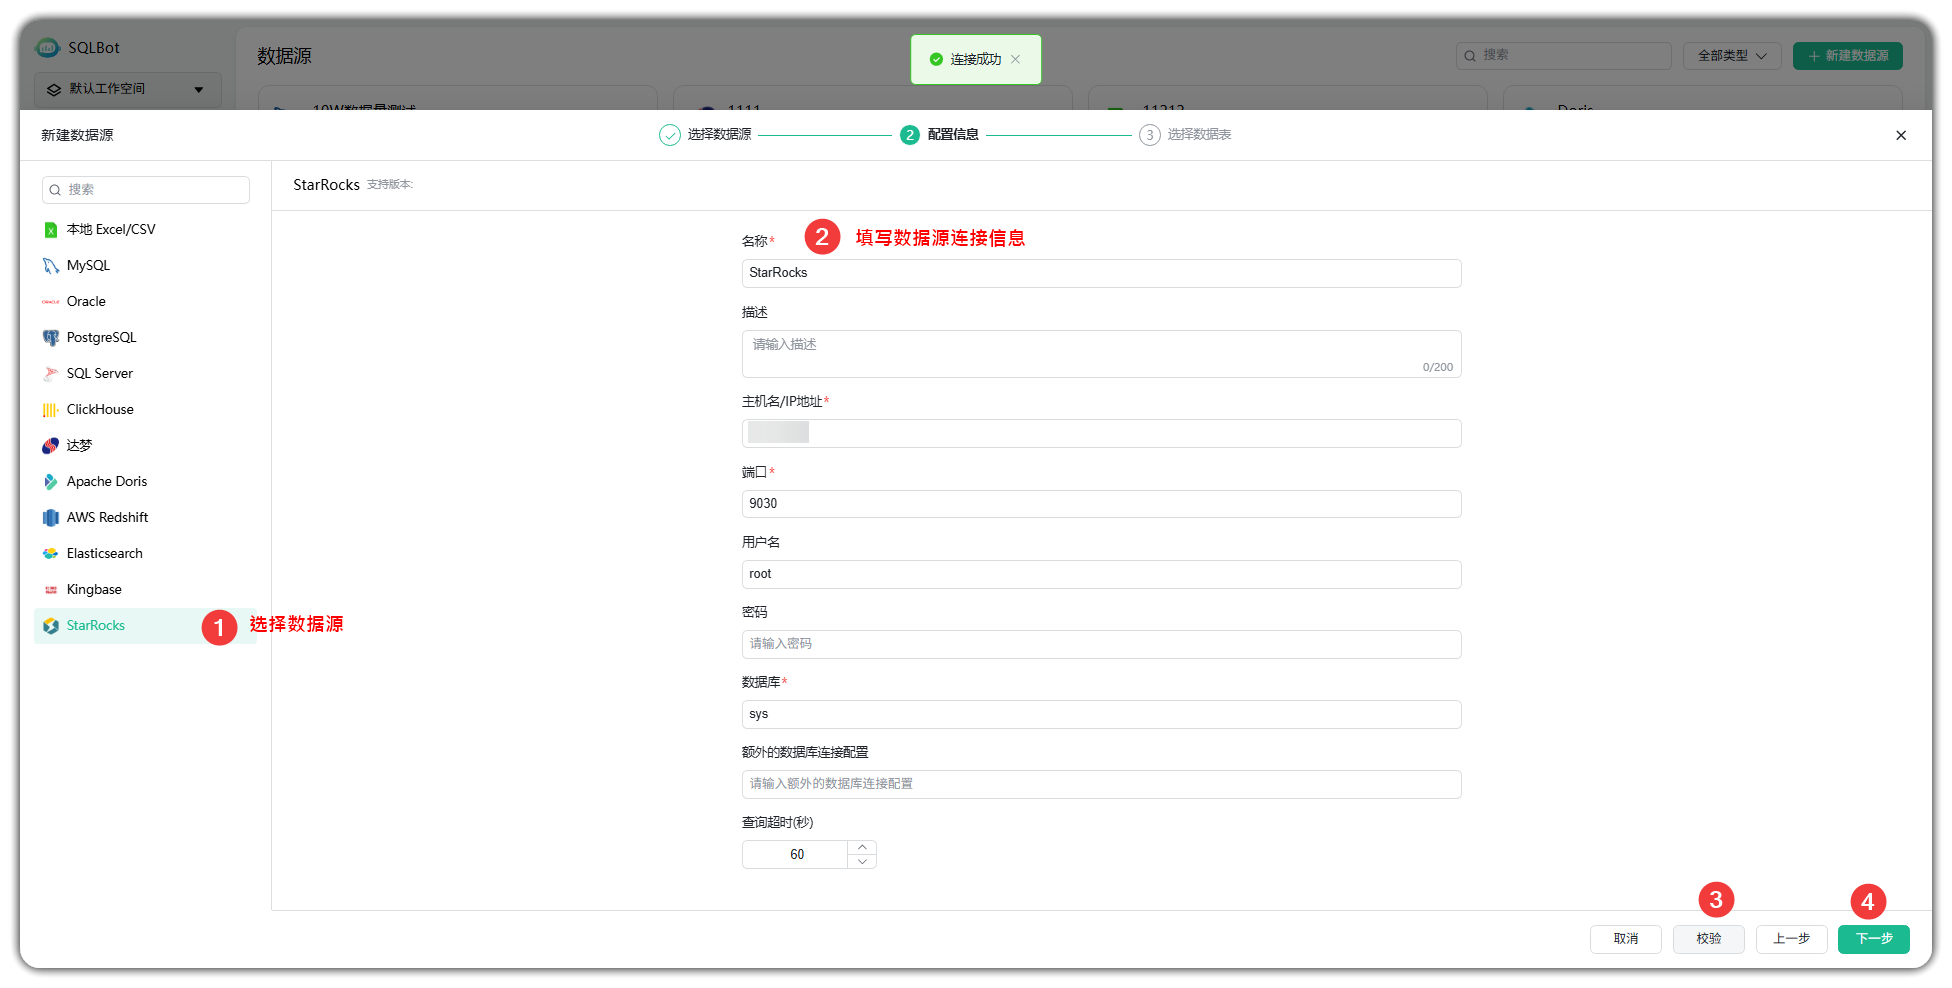Viewport: 1952px width, 988px height.
Task: Expand the all types filter dropdown
Action: [1731, 56]
